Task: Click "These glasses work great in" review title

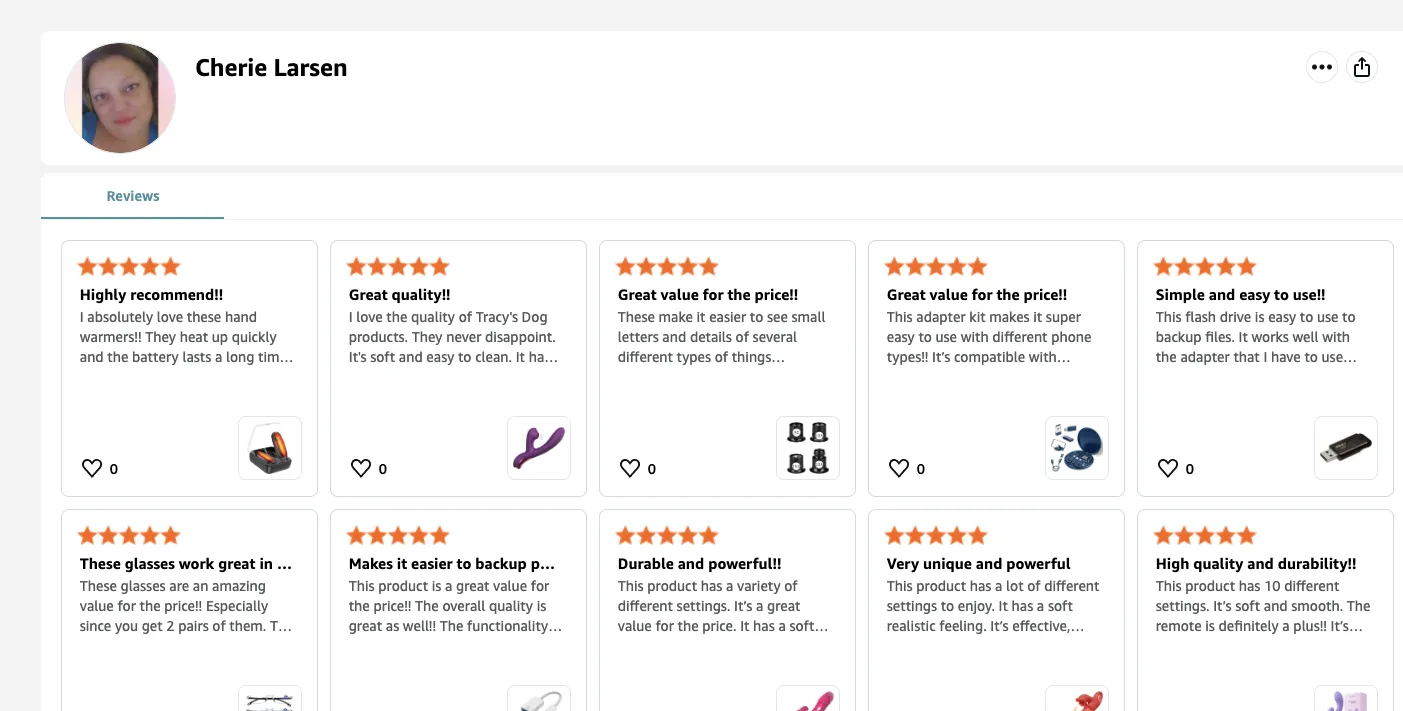Action: click(186, 564)
